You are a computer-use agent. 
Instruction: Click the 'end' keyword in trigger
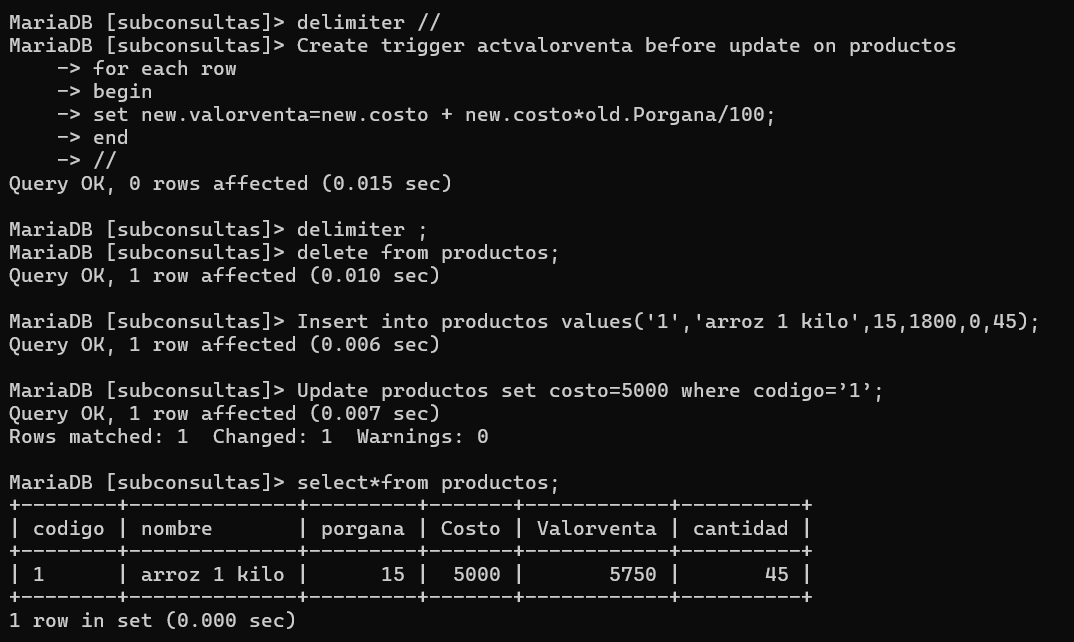[110, 138]
